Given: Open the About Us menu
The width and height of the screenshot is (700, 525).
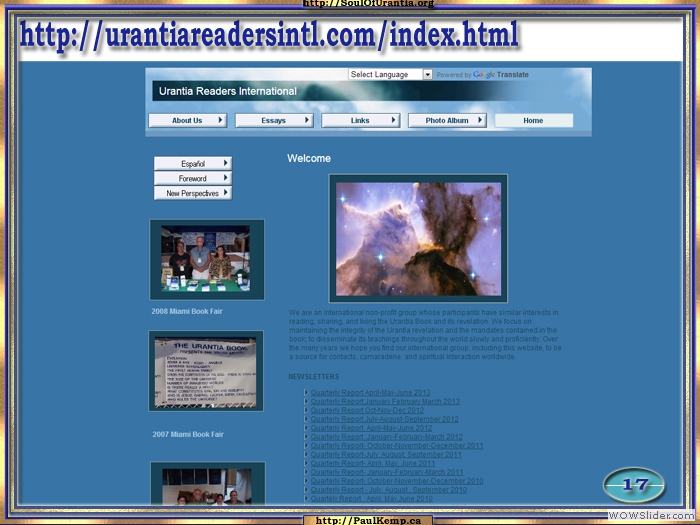Looking at the screenshot, I should coord(188,121).
